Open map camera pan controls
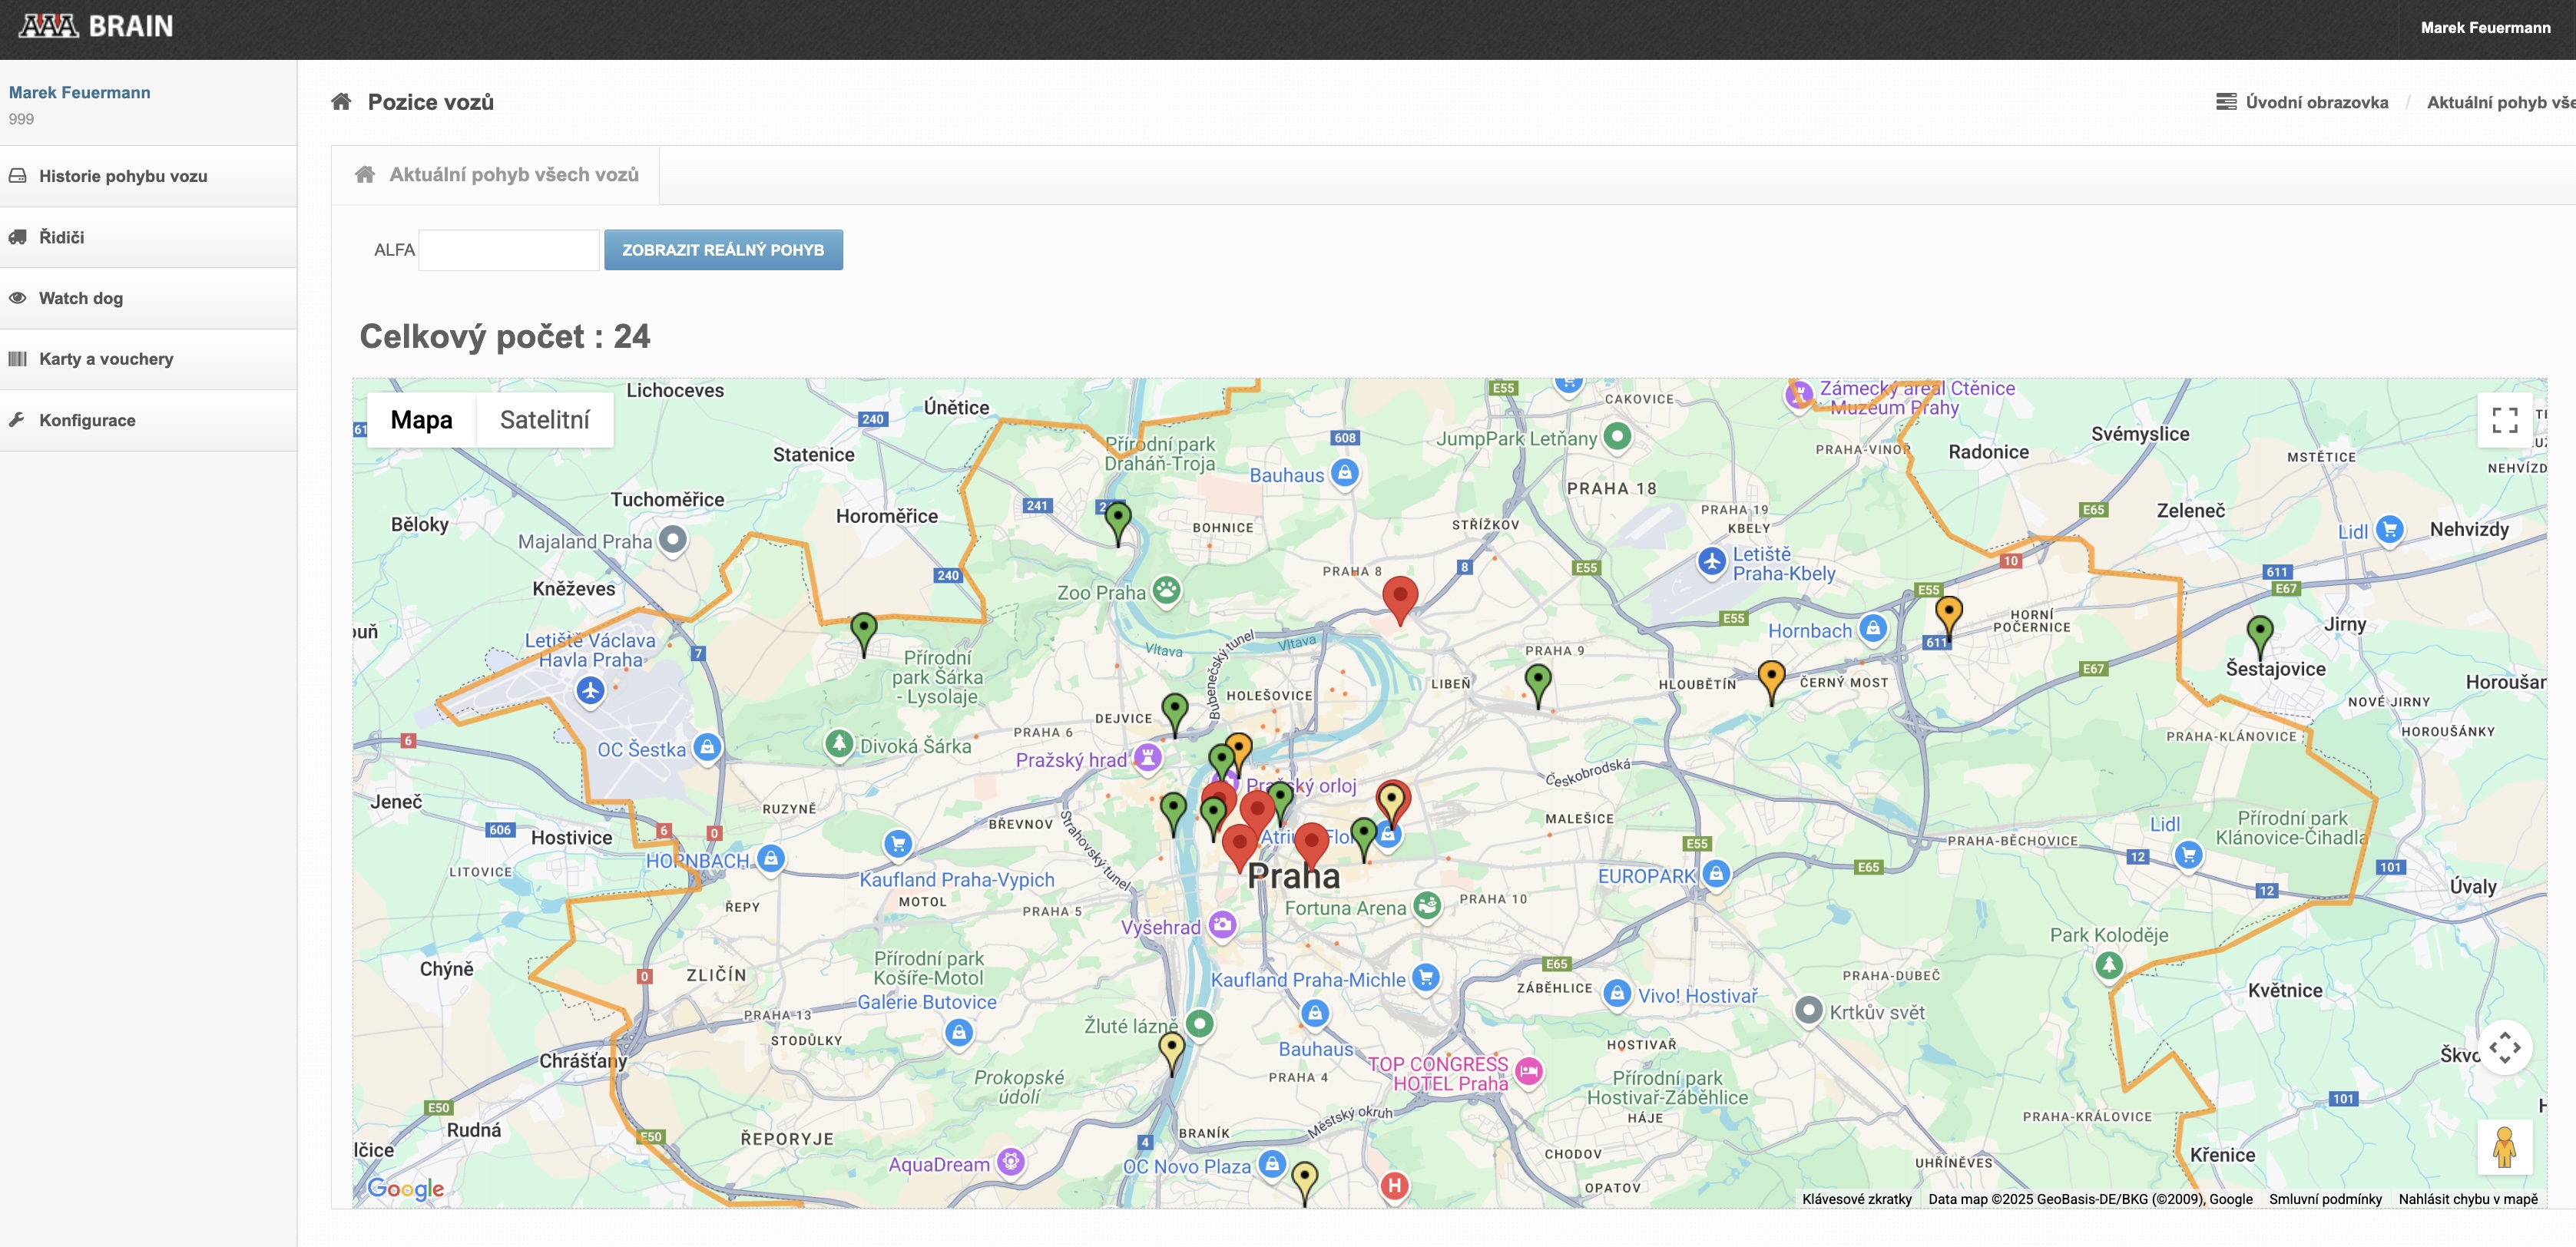The image size is (2576, 1247). pos(2504,1048)
